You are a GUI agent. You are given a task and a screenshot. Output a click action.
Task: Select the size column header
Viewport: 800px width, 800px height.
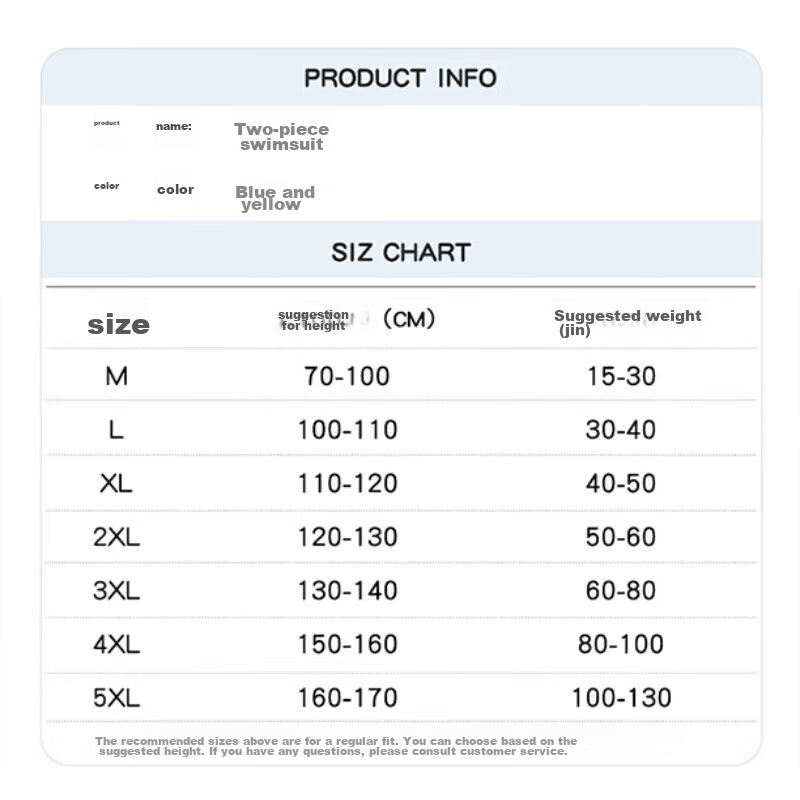pyautogui.click(x=118, y=324)
